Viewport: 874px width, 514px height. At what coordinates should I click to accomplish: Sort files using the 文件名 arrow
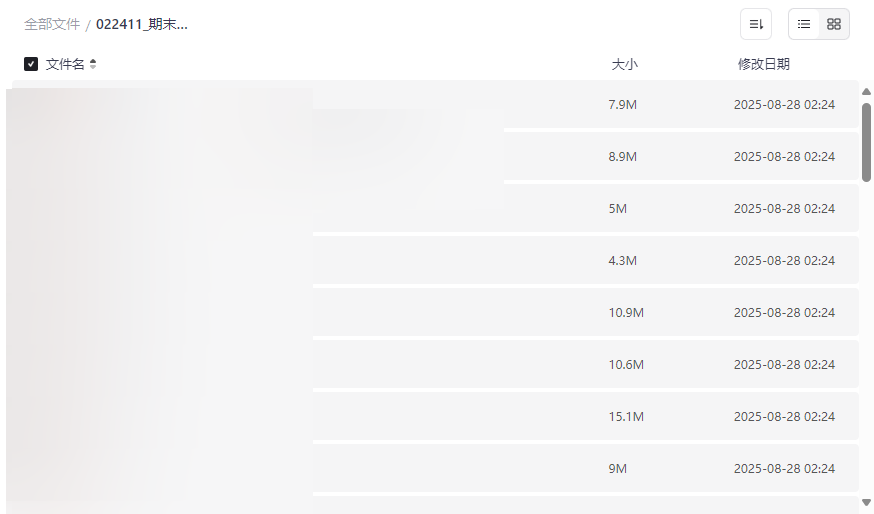coord(93,64)
